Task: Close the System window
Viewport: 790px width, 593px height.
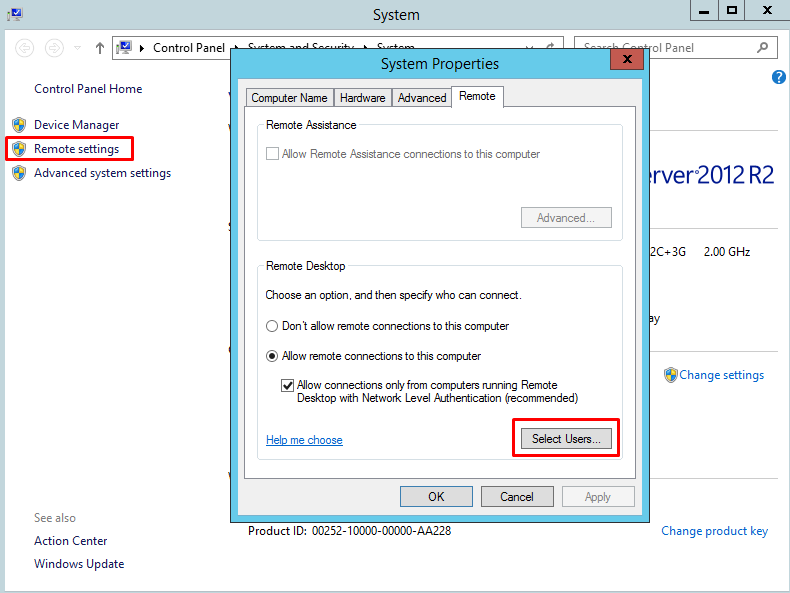Action: 767,11
